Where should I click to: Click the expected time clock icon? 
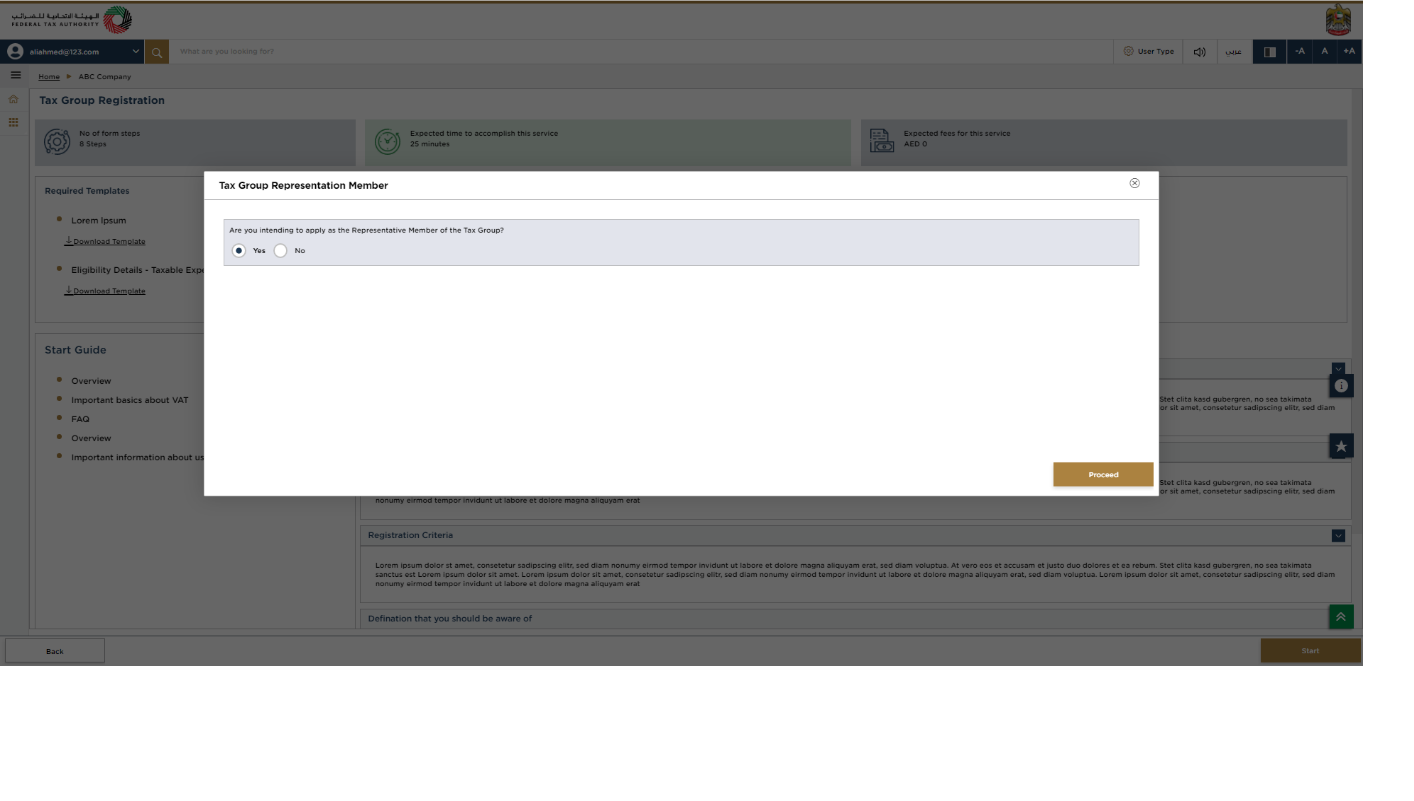pyautogui.click(x=387, y=142)
